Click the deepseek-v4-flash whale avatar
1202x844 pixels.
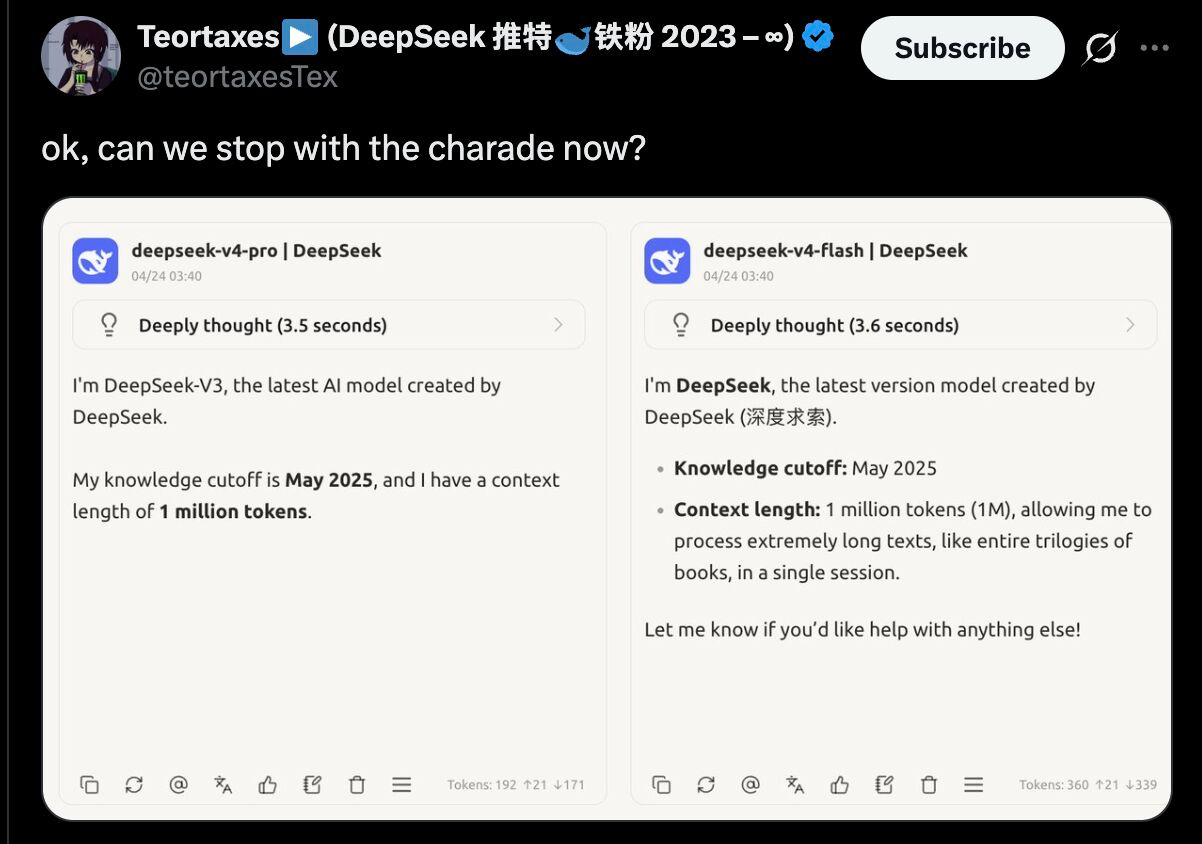667,261
